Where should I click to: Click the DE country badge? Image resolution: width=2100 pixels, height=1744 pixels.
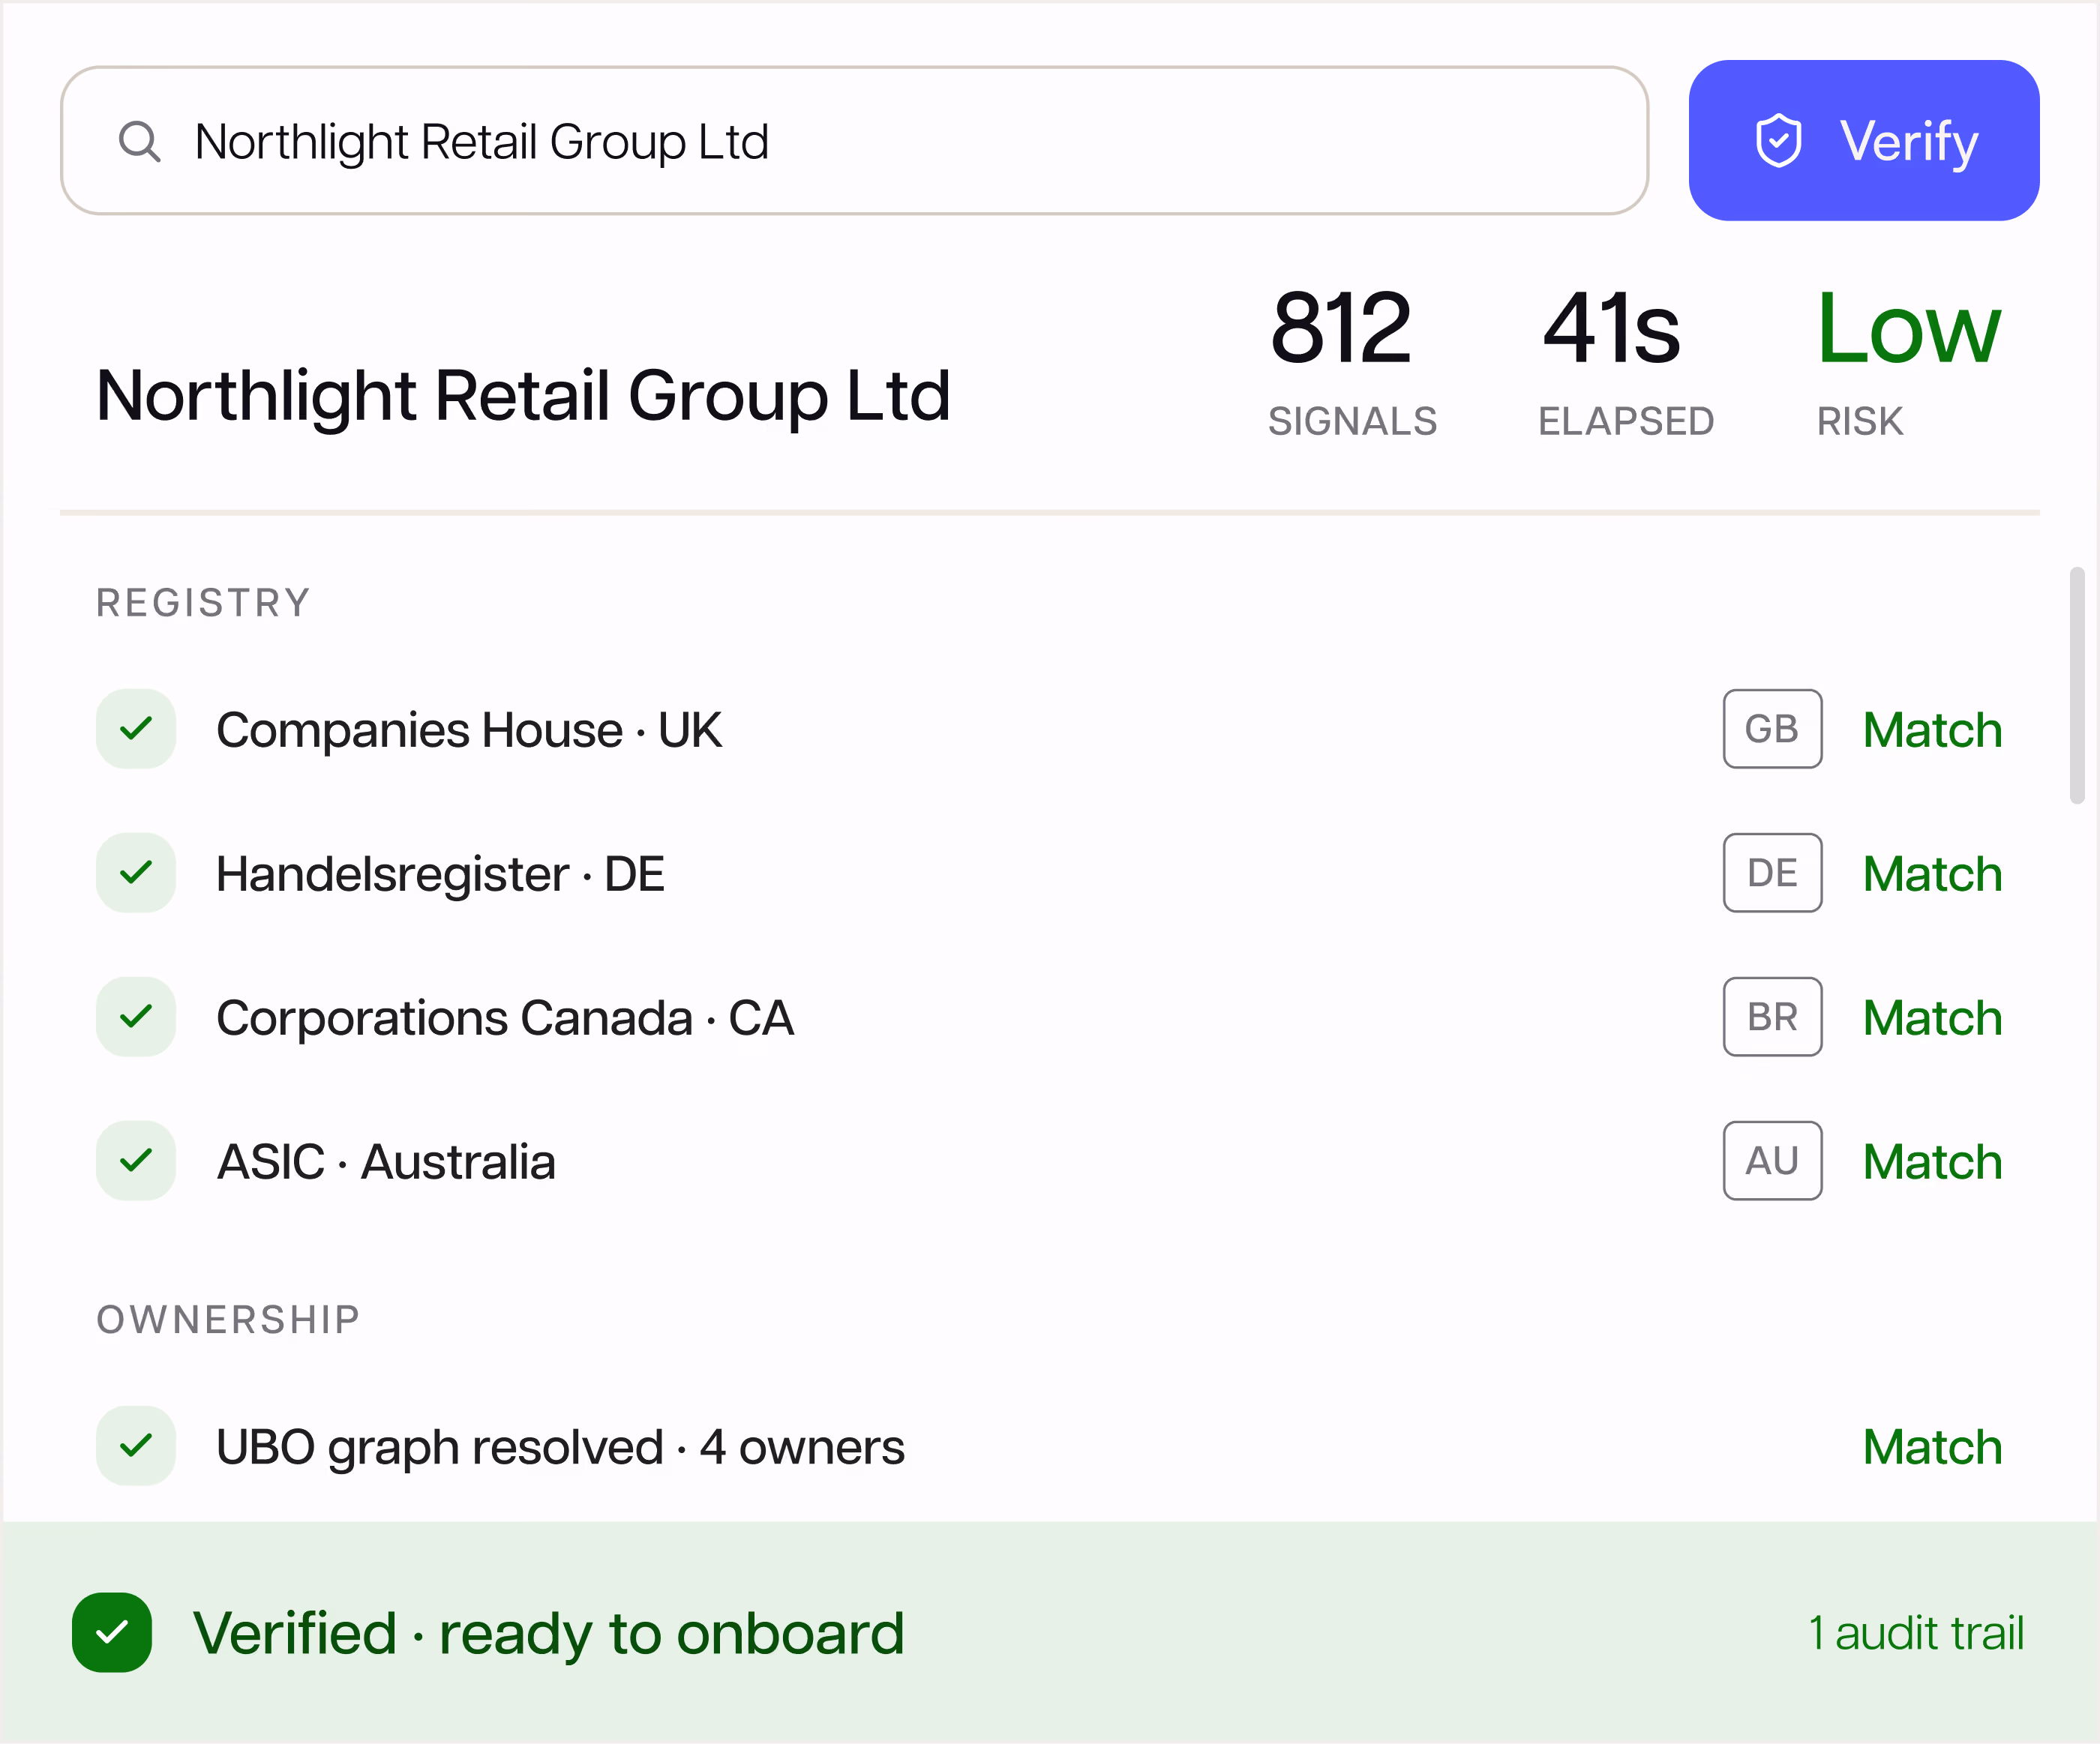1772,873
